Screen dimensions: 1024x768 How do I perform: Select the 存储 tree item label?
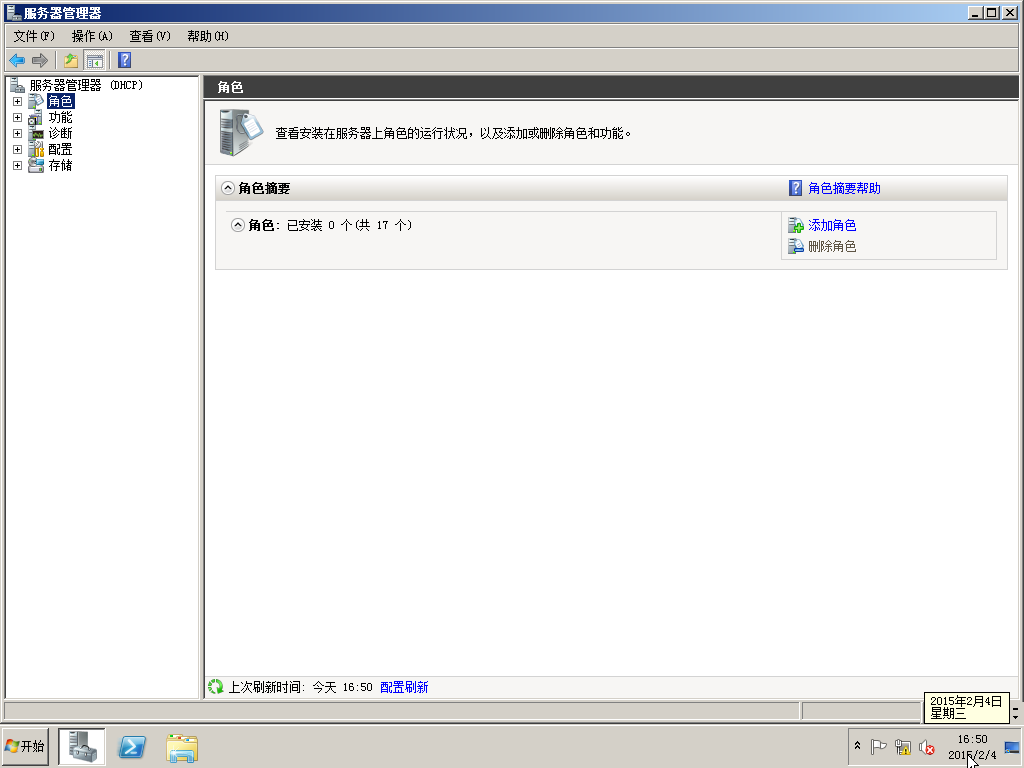(60, 165)
